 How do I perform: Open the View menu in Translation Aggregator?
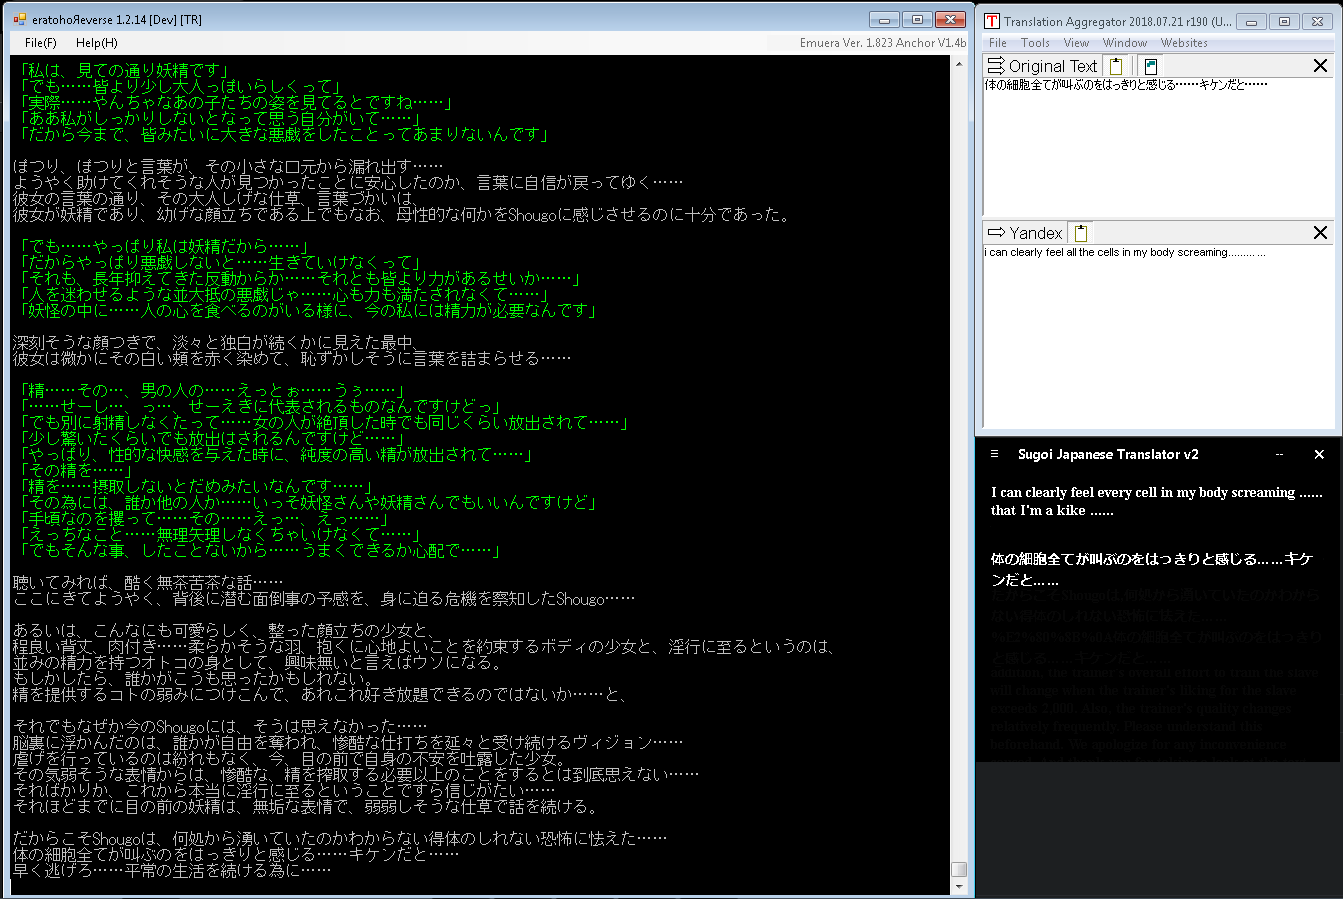click(x=1076, y=43)
